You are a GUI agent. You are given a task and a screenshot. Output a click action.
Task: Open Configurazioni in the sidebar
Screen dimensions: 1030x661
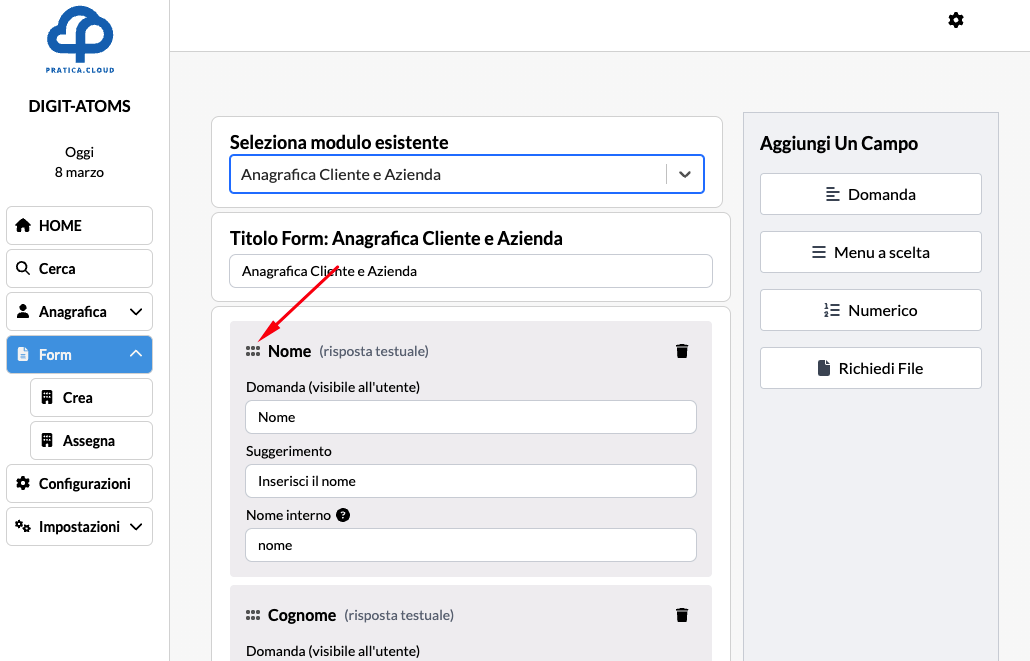pyautogui.click(x=80, y=484)
